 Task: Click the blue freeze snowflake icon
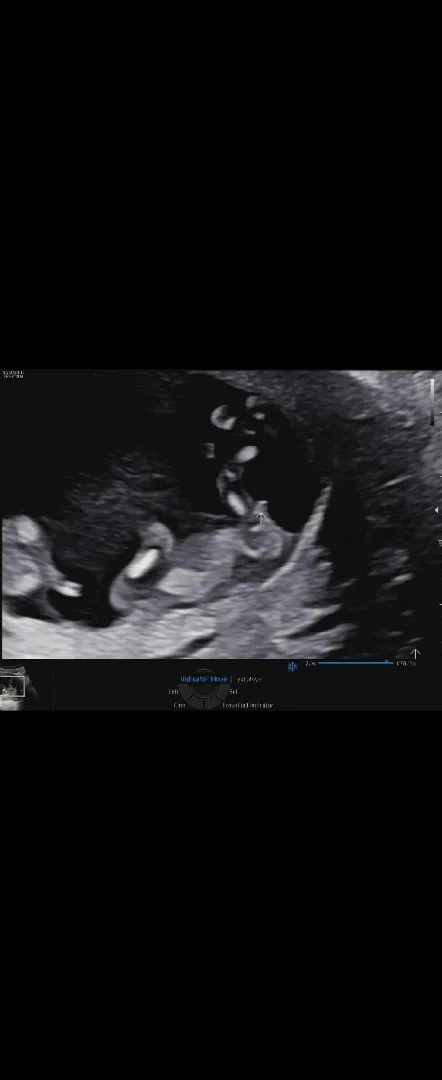tap(293, 666)
